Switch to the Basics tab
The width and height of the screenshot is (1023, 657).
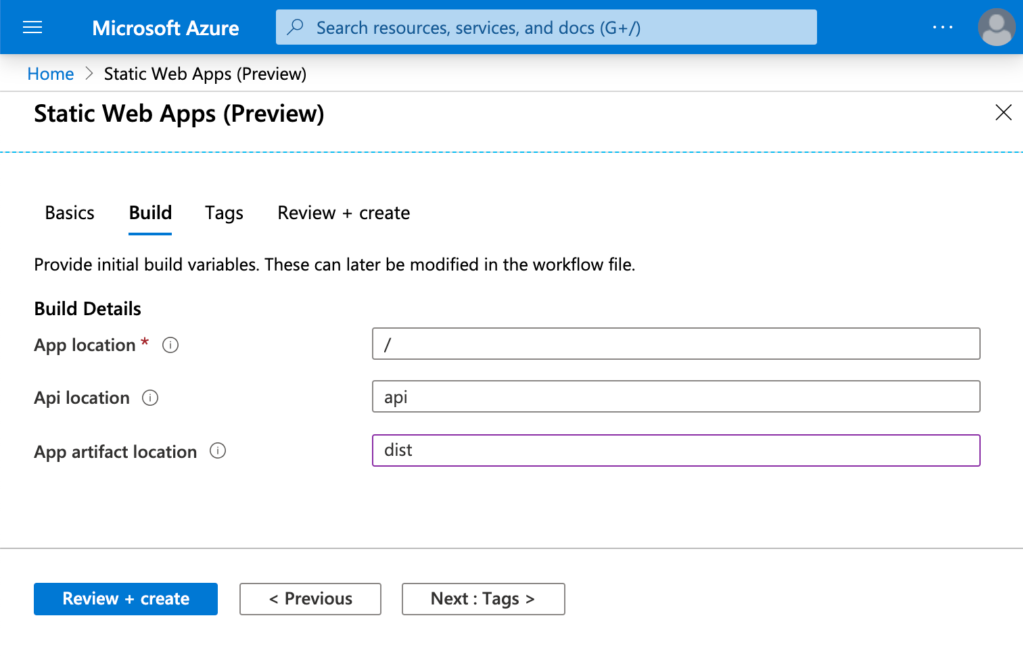(x=70, y=213)
